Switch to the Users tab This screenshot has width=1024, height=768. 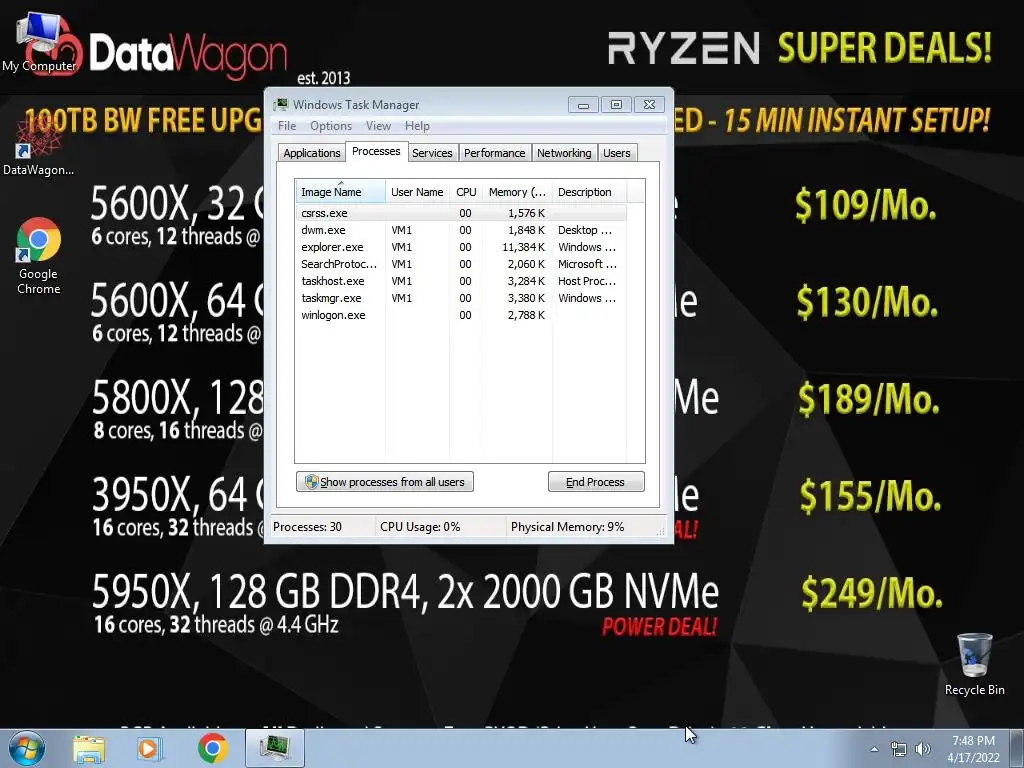pos(616,153)
